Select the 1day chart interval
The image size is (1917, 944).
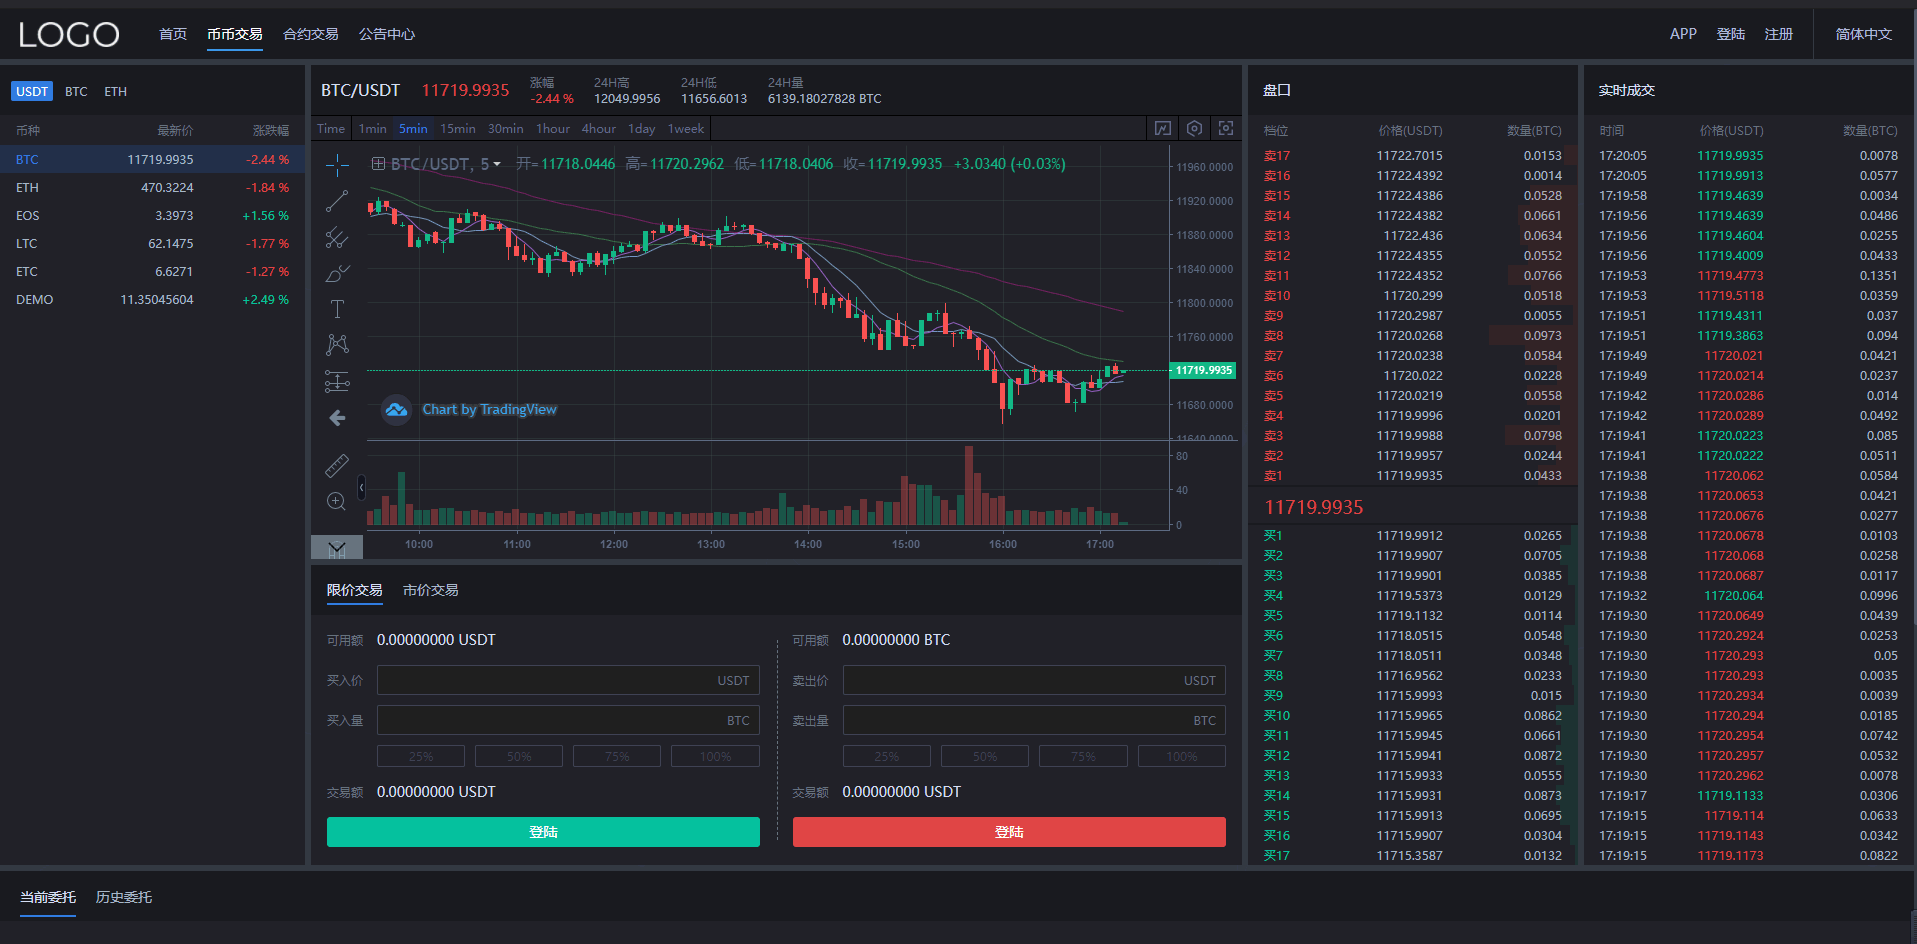coord(641,129)
